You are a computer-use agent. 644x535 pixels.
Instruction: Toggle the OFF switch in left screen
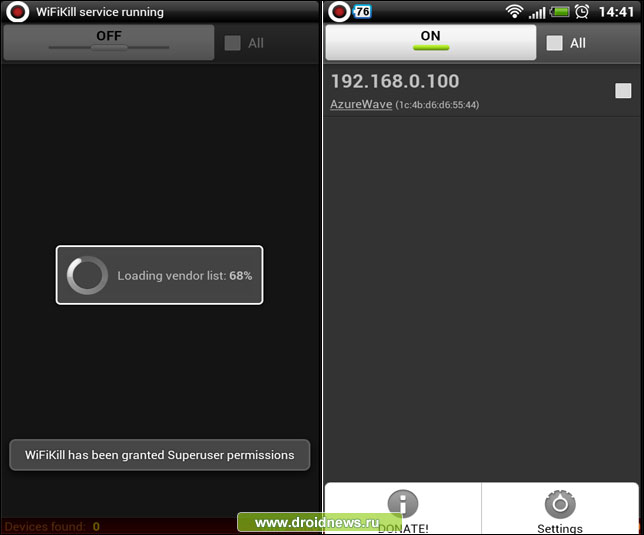[x=109, y=42]
